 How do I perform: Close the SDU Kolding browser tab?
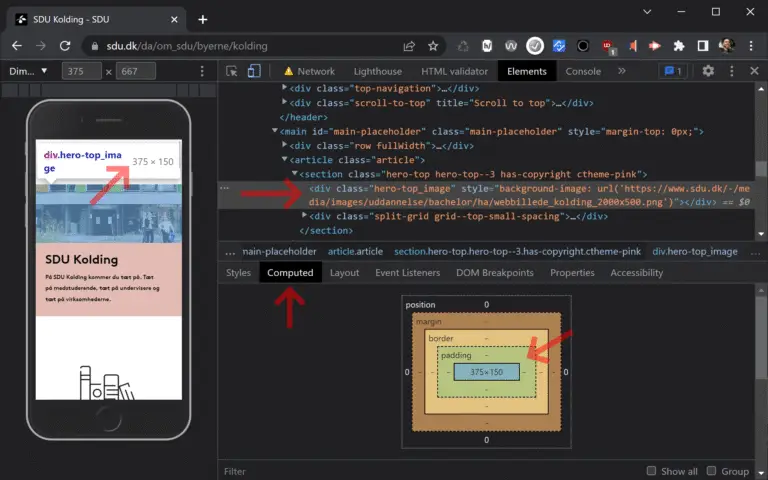tap(174, 20)
